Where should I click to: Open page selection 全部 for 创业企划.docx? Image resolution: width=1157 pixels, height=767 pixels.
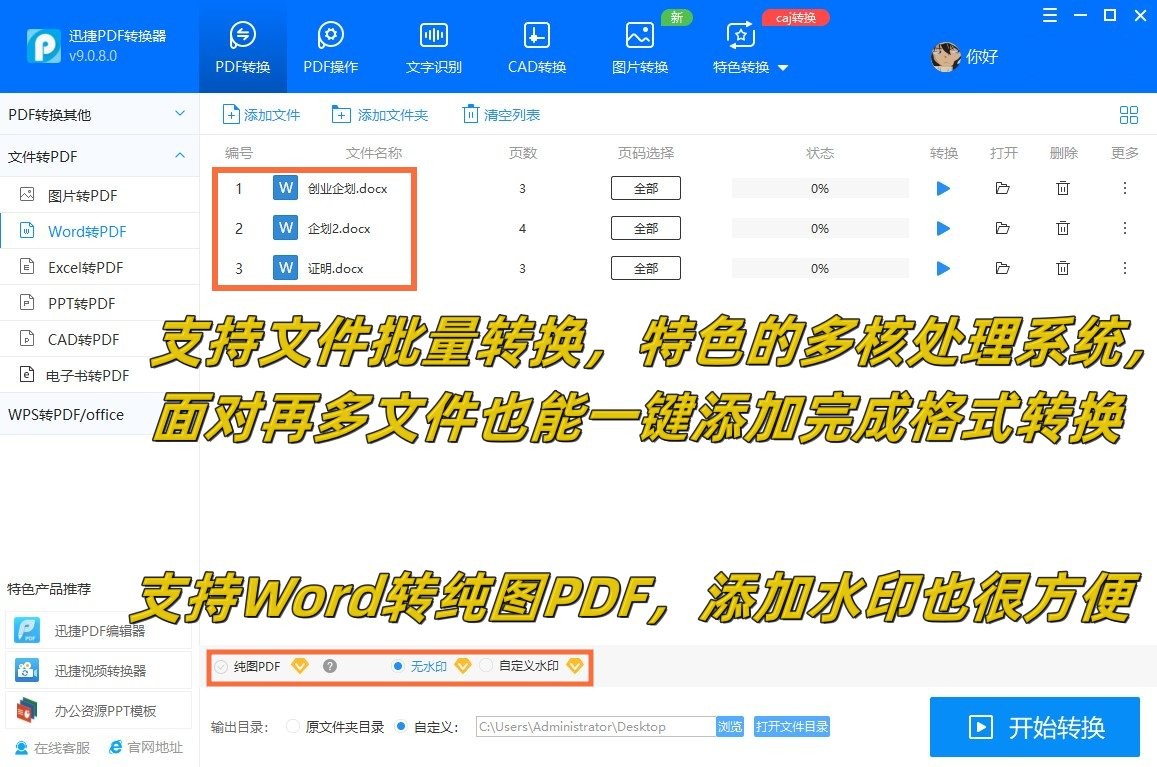click(x=646, y=188)
